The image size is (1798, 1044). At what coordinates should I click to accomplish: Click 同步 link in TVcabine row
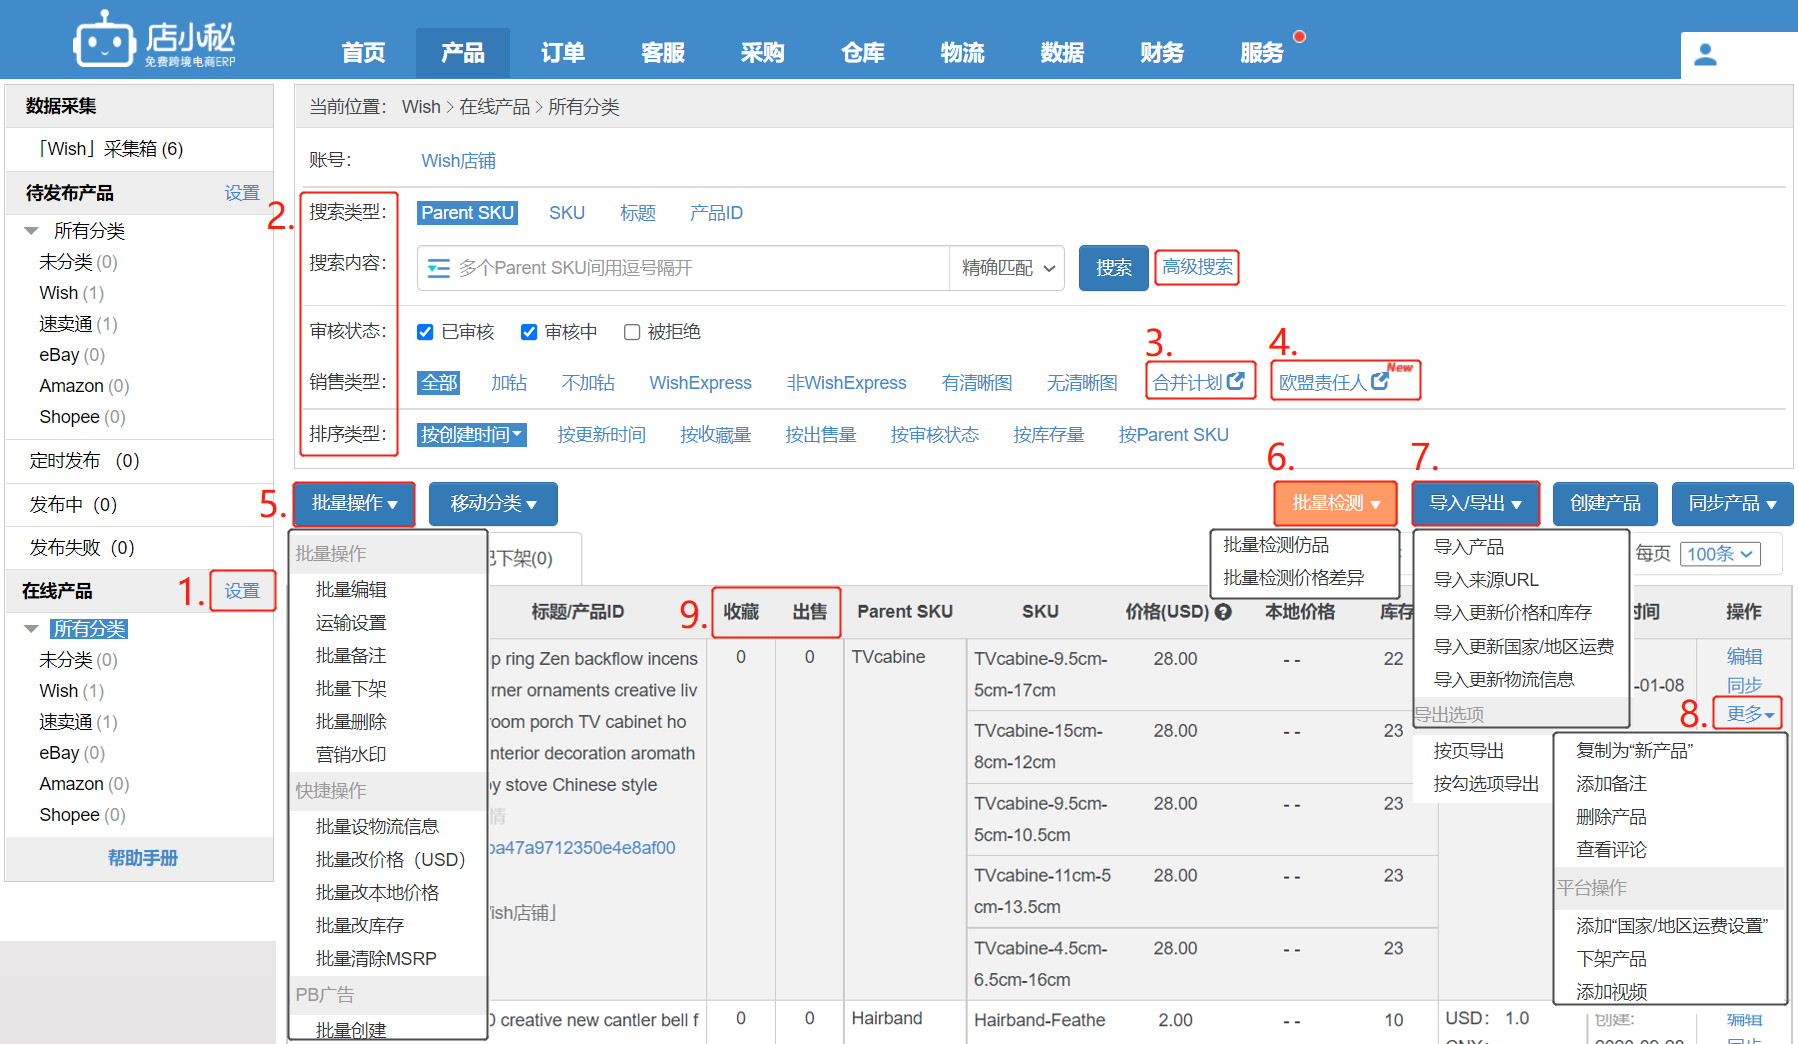coord(1744,686)
